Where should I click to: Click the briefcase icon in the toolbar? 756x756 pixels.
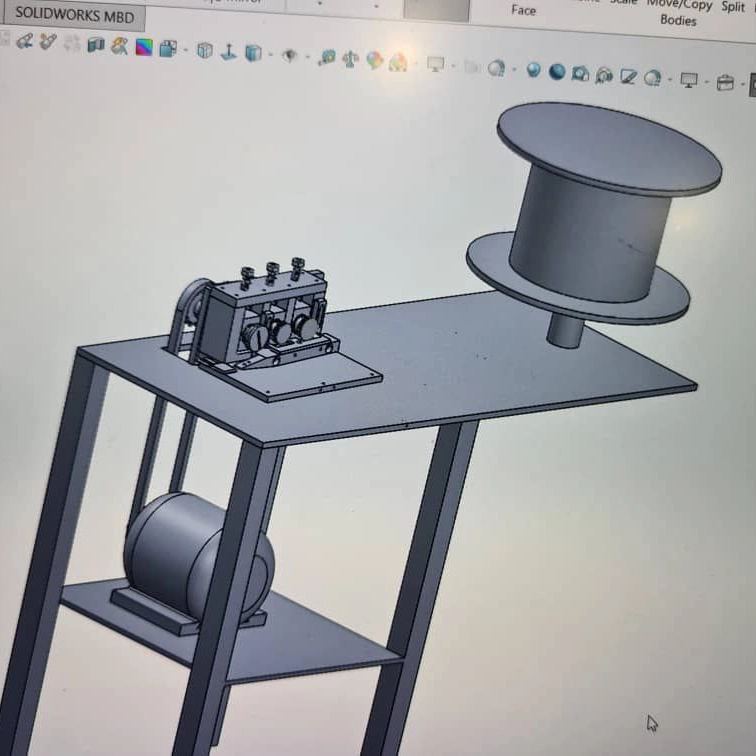[725, 83]
